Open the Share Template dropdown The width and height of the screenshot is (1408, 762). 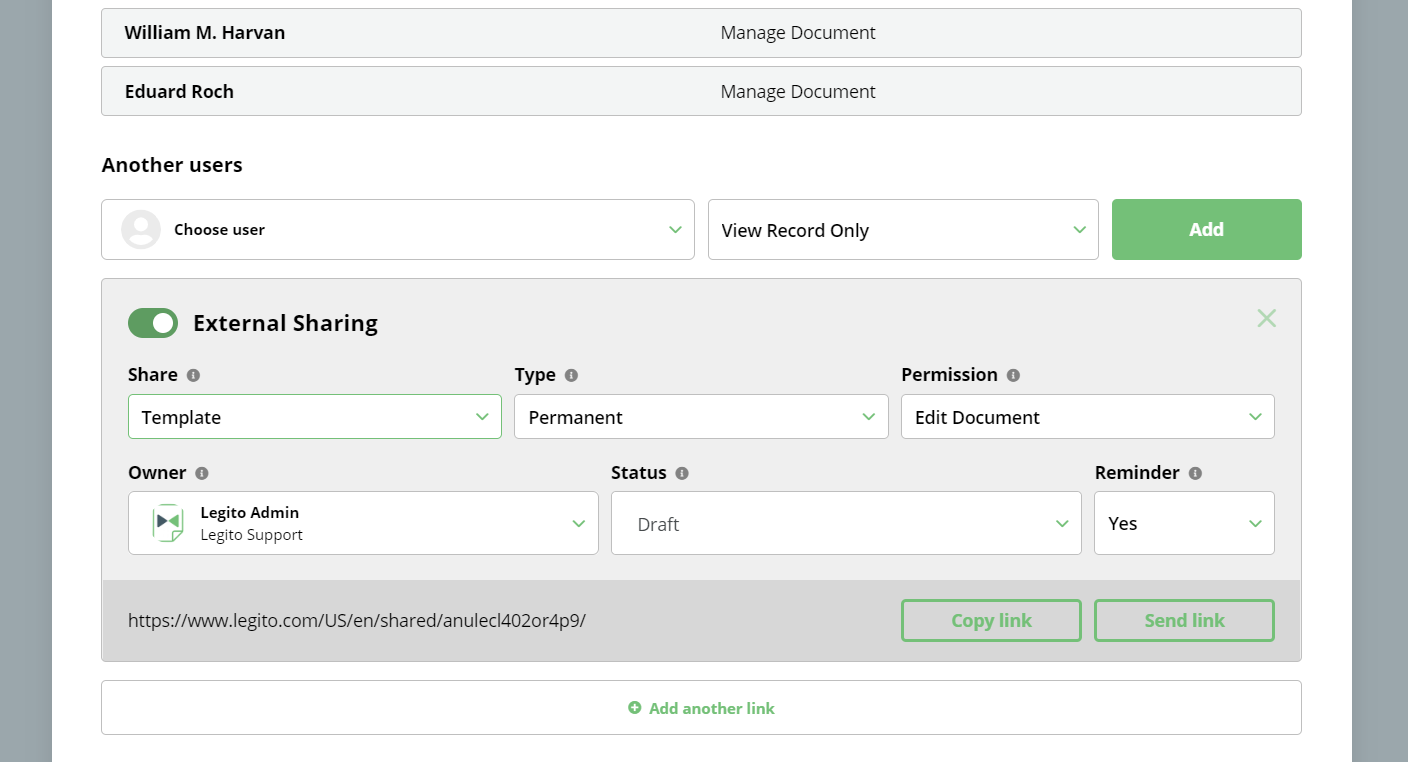pos(314,417)
